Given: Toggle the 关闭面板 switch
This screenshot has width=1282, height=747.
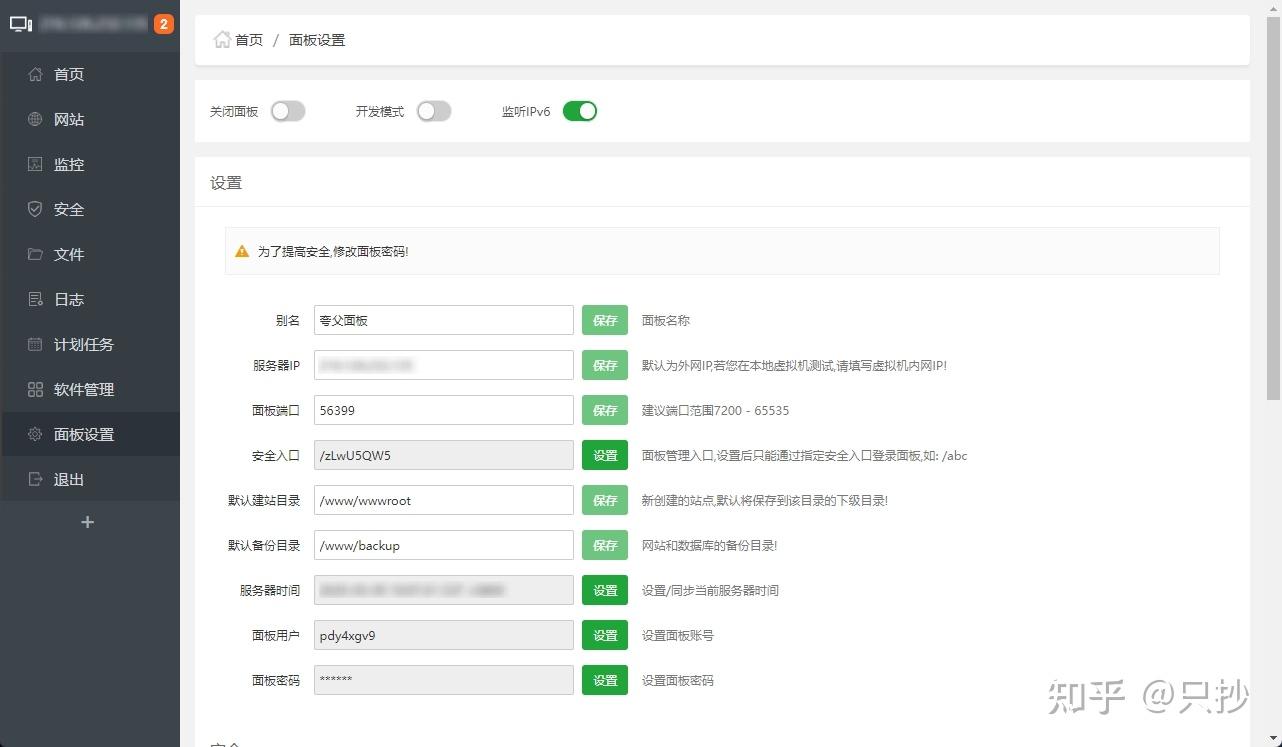Looking at the screenshot, I should [x=288, y=111].
